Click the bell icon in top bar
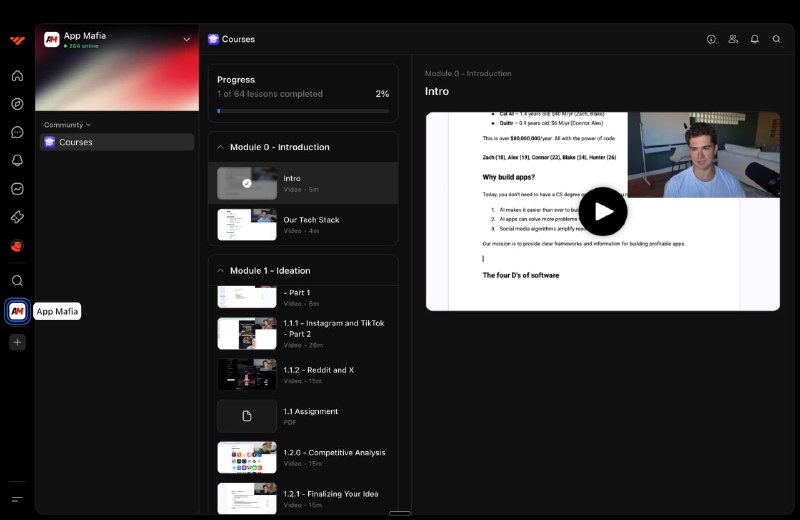This screenshot has width=800, height=520. 755,39
